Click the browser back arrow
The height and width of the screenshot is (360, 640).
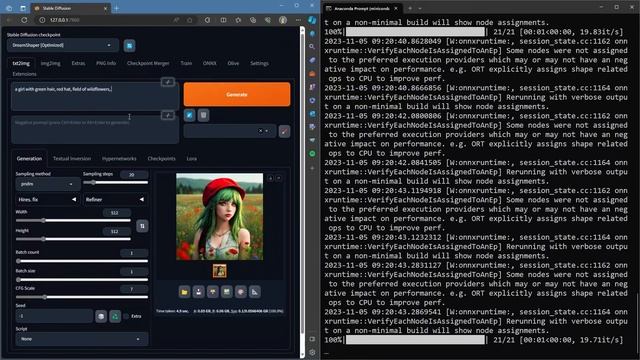9,20
